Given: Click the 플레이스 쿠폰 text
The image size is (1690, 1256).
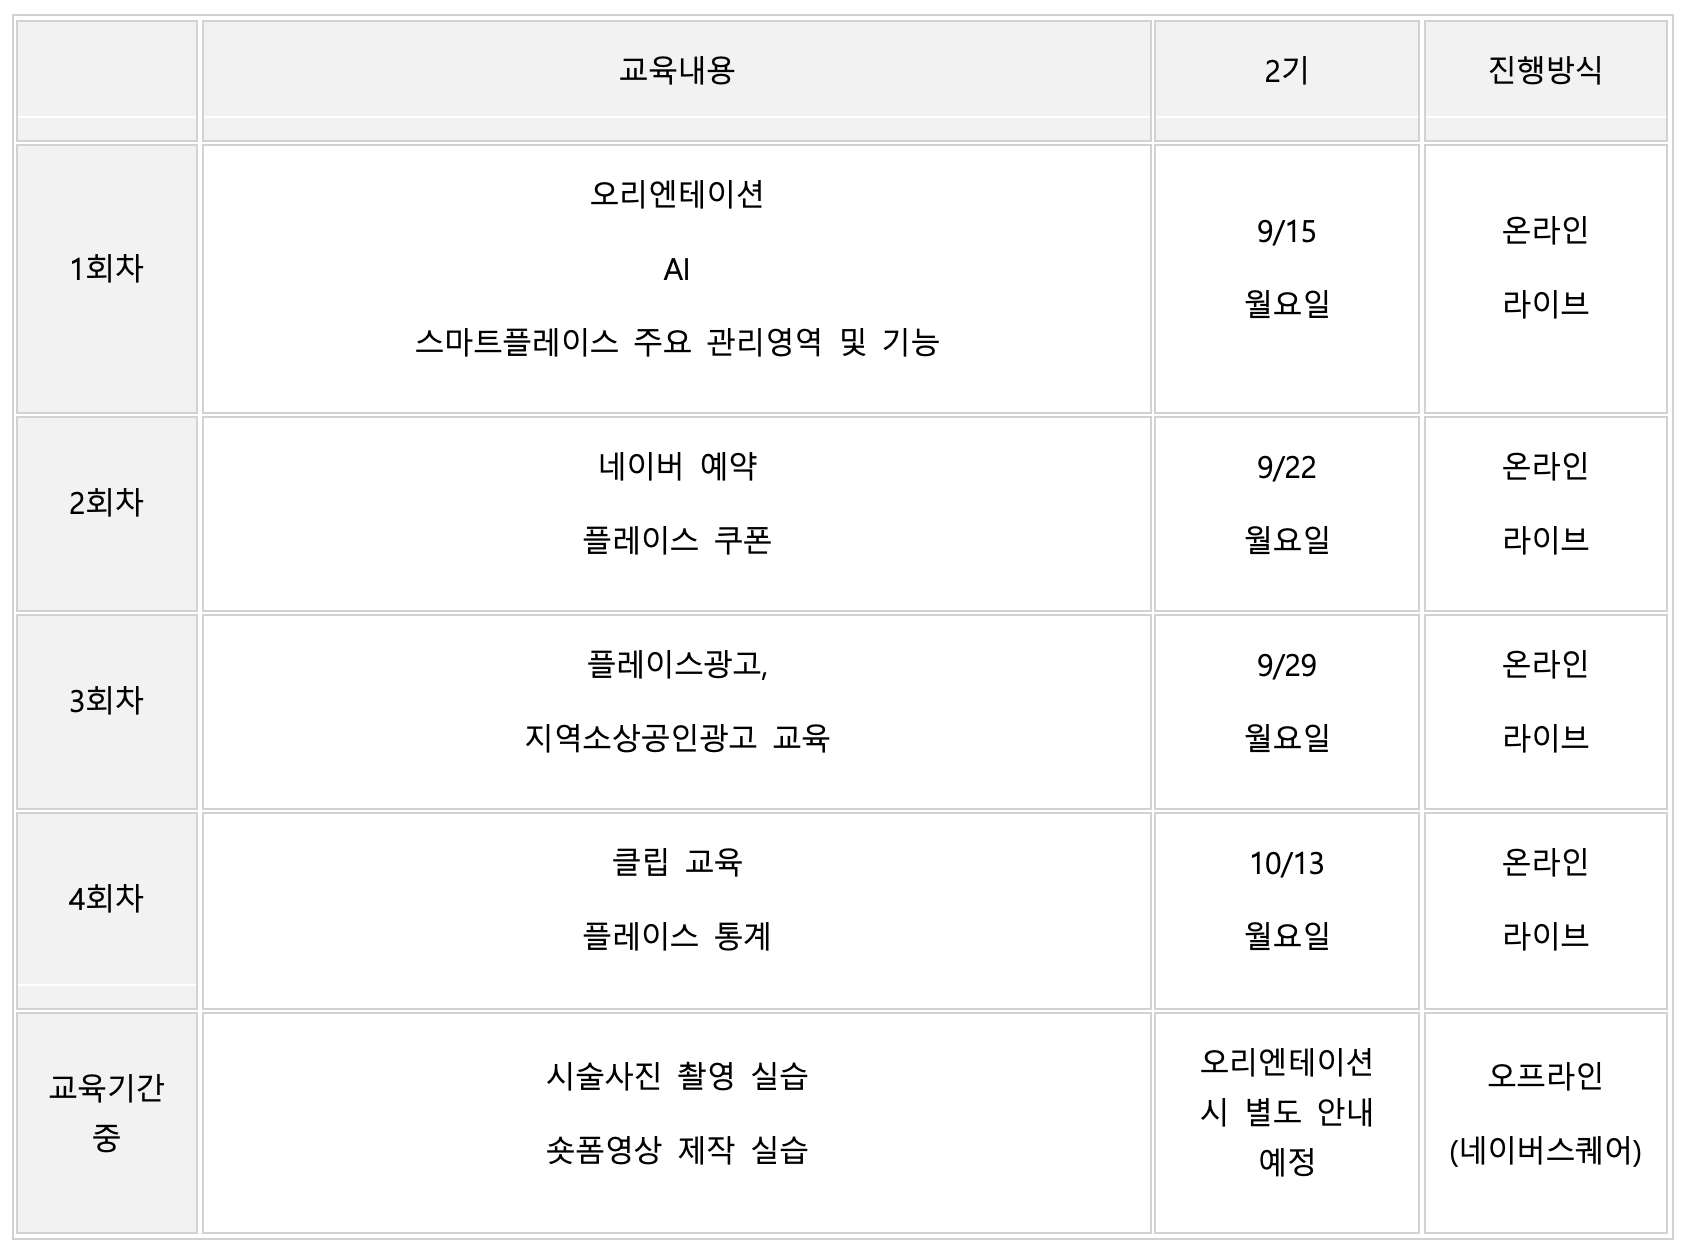Looking at the screenshot, I should tap(677, 540).
